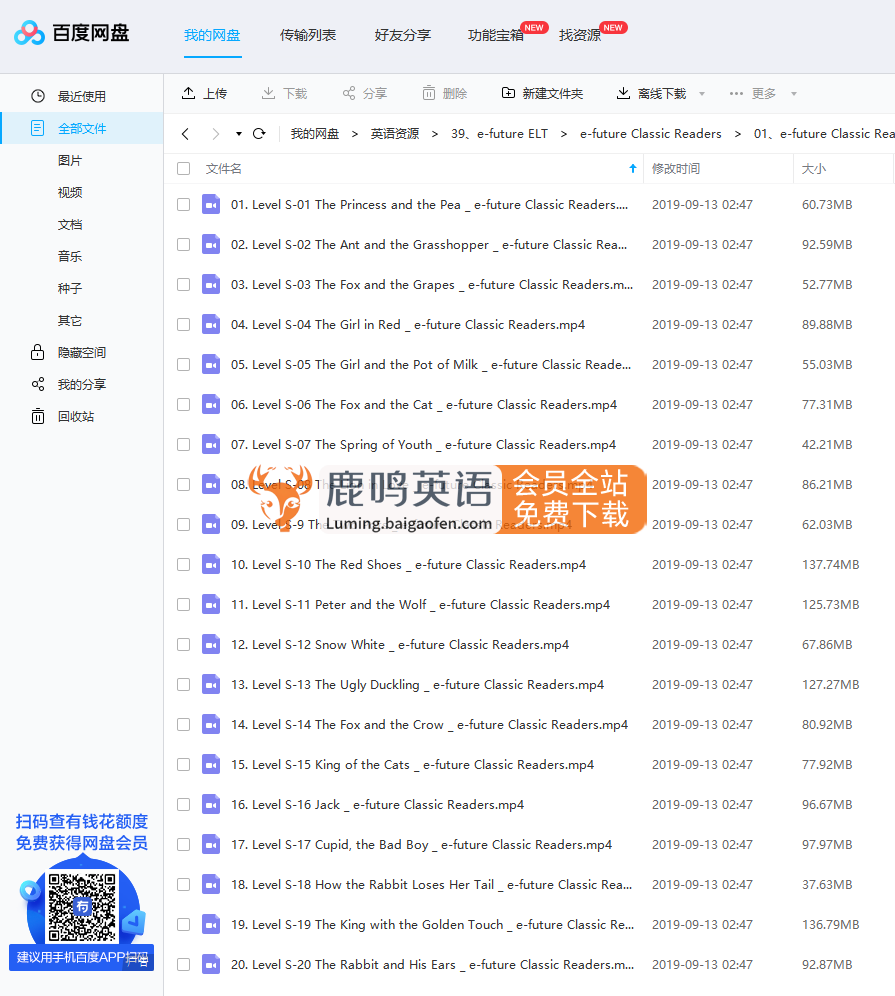
Task: Click the 下载 download button
Action: pyautogui.click(x=284, y=93)
